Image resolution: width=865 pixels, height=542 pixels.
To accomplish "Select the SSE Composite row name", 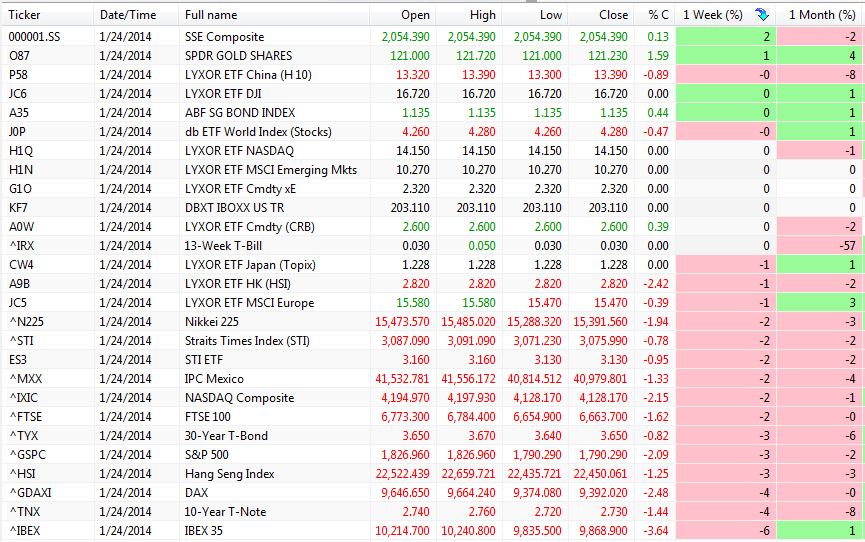I will tap(226, 36).
